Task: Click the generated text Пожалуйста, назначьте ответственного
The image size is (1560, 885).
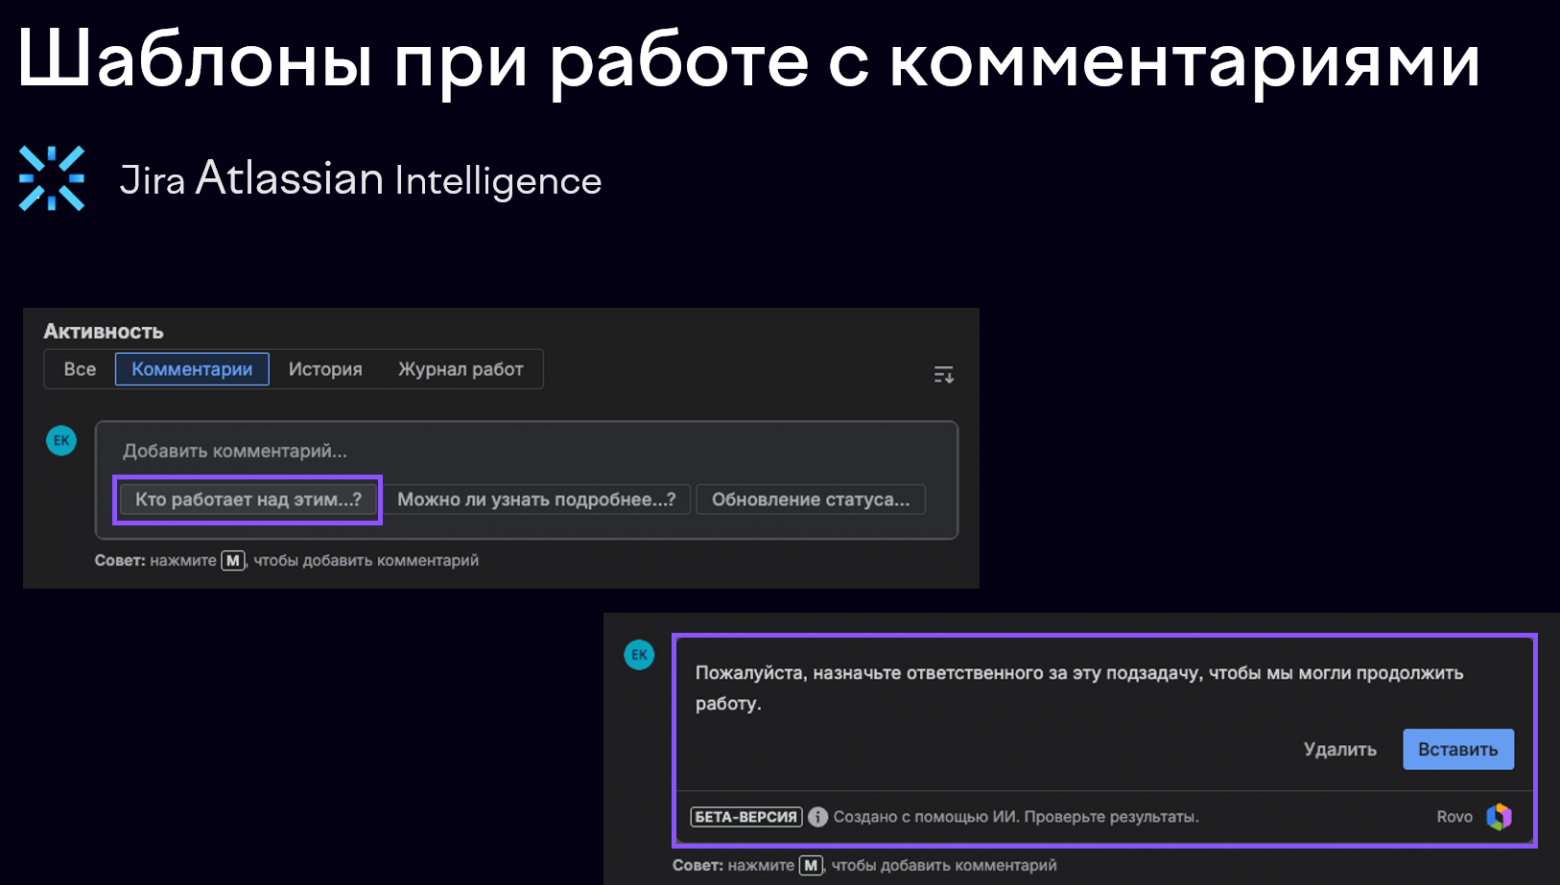Action: (1079, 688)
